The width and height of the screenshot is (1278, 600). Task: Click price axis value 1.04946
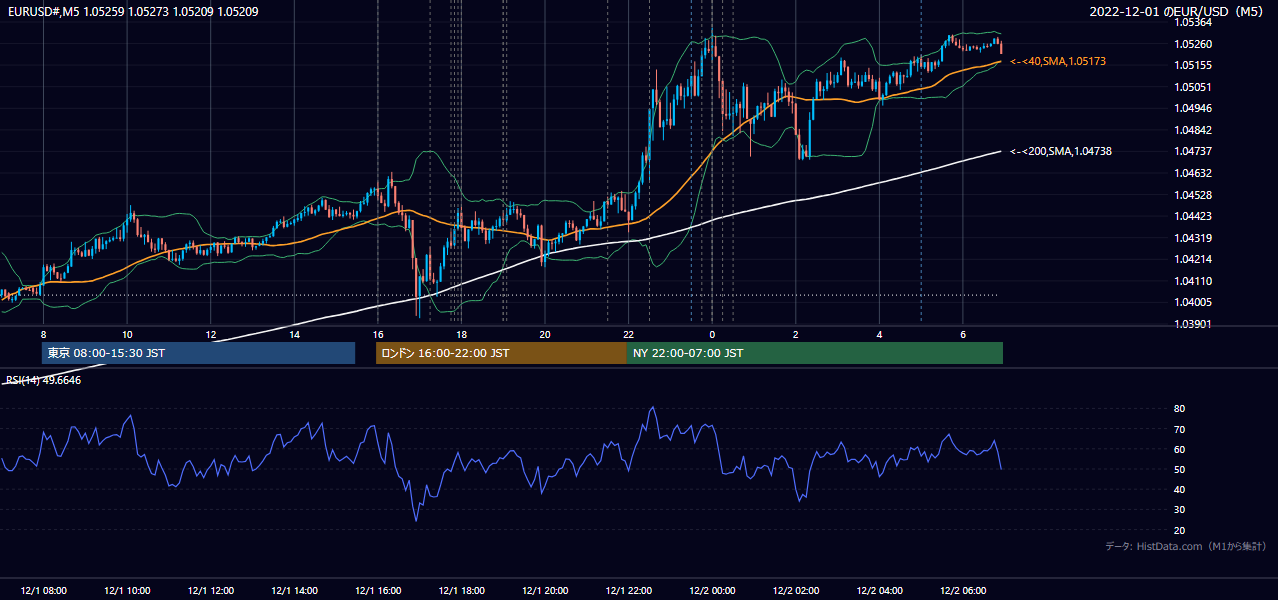[1192, 108]
